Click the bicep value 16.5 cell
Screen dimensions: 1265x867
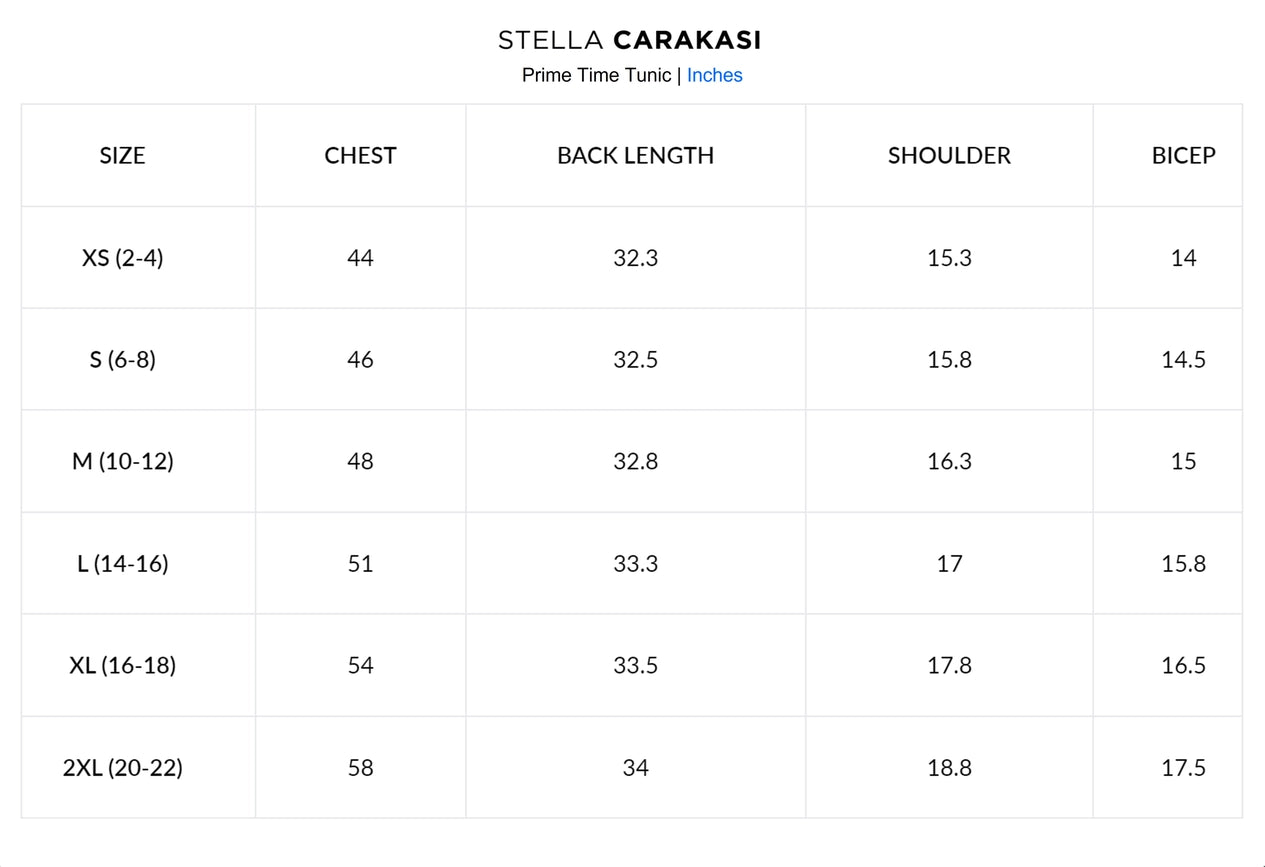[1183, 665]
